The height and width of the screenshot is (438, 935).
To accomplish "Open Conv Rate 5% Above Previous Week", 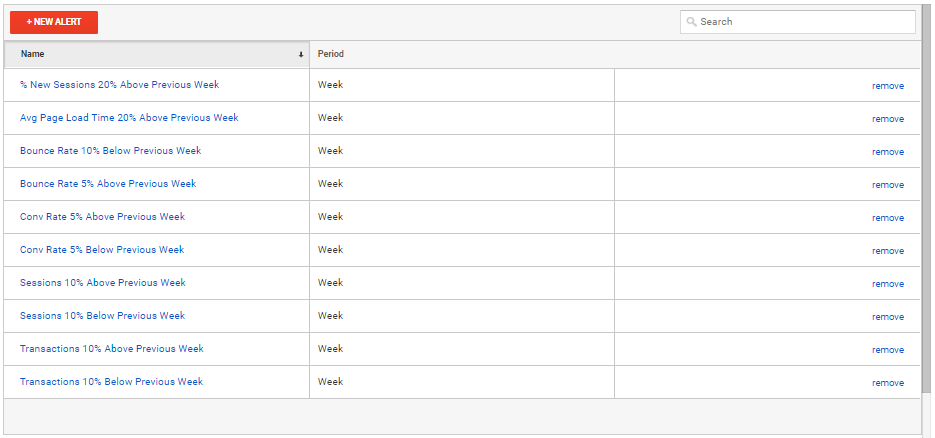I will [102, 216].
